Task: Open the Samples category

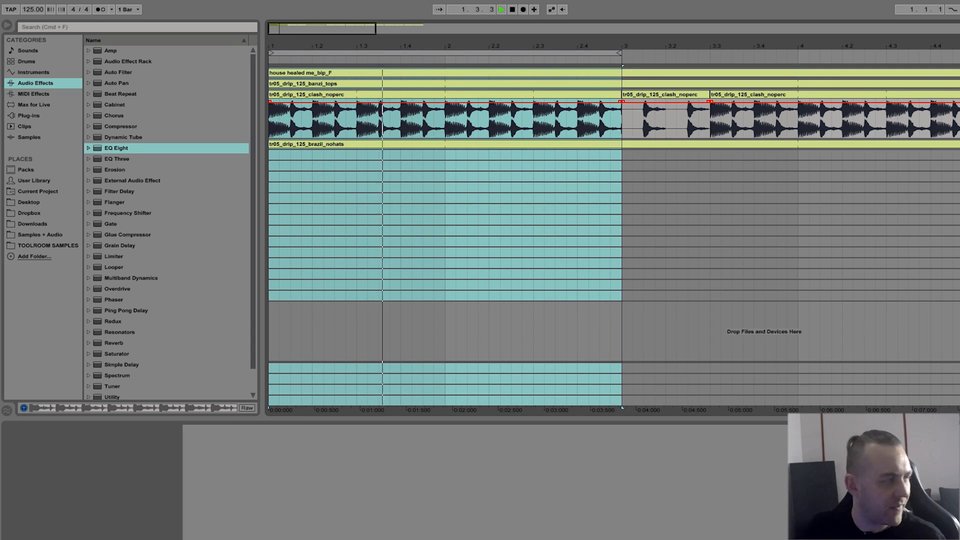Action: click(x=43, y=137)
